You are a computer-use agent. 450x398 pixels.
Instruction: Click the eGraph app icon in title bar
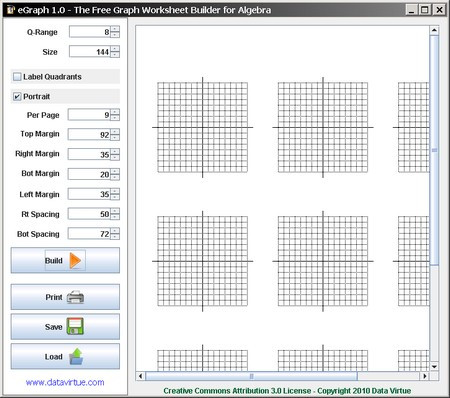10,10
